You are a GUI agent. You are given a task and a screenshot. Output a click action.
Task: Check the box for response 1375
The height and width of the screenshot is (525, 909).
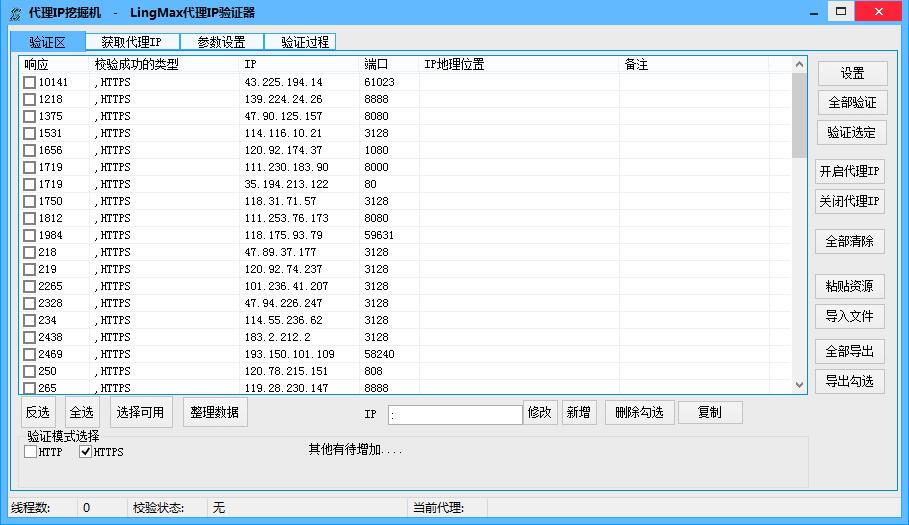click(x=30, y=116)
